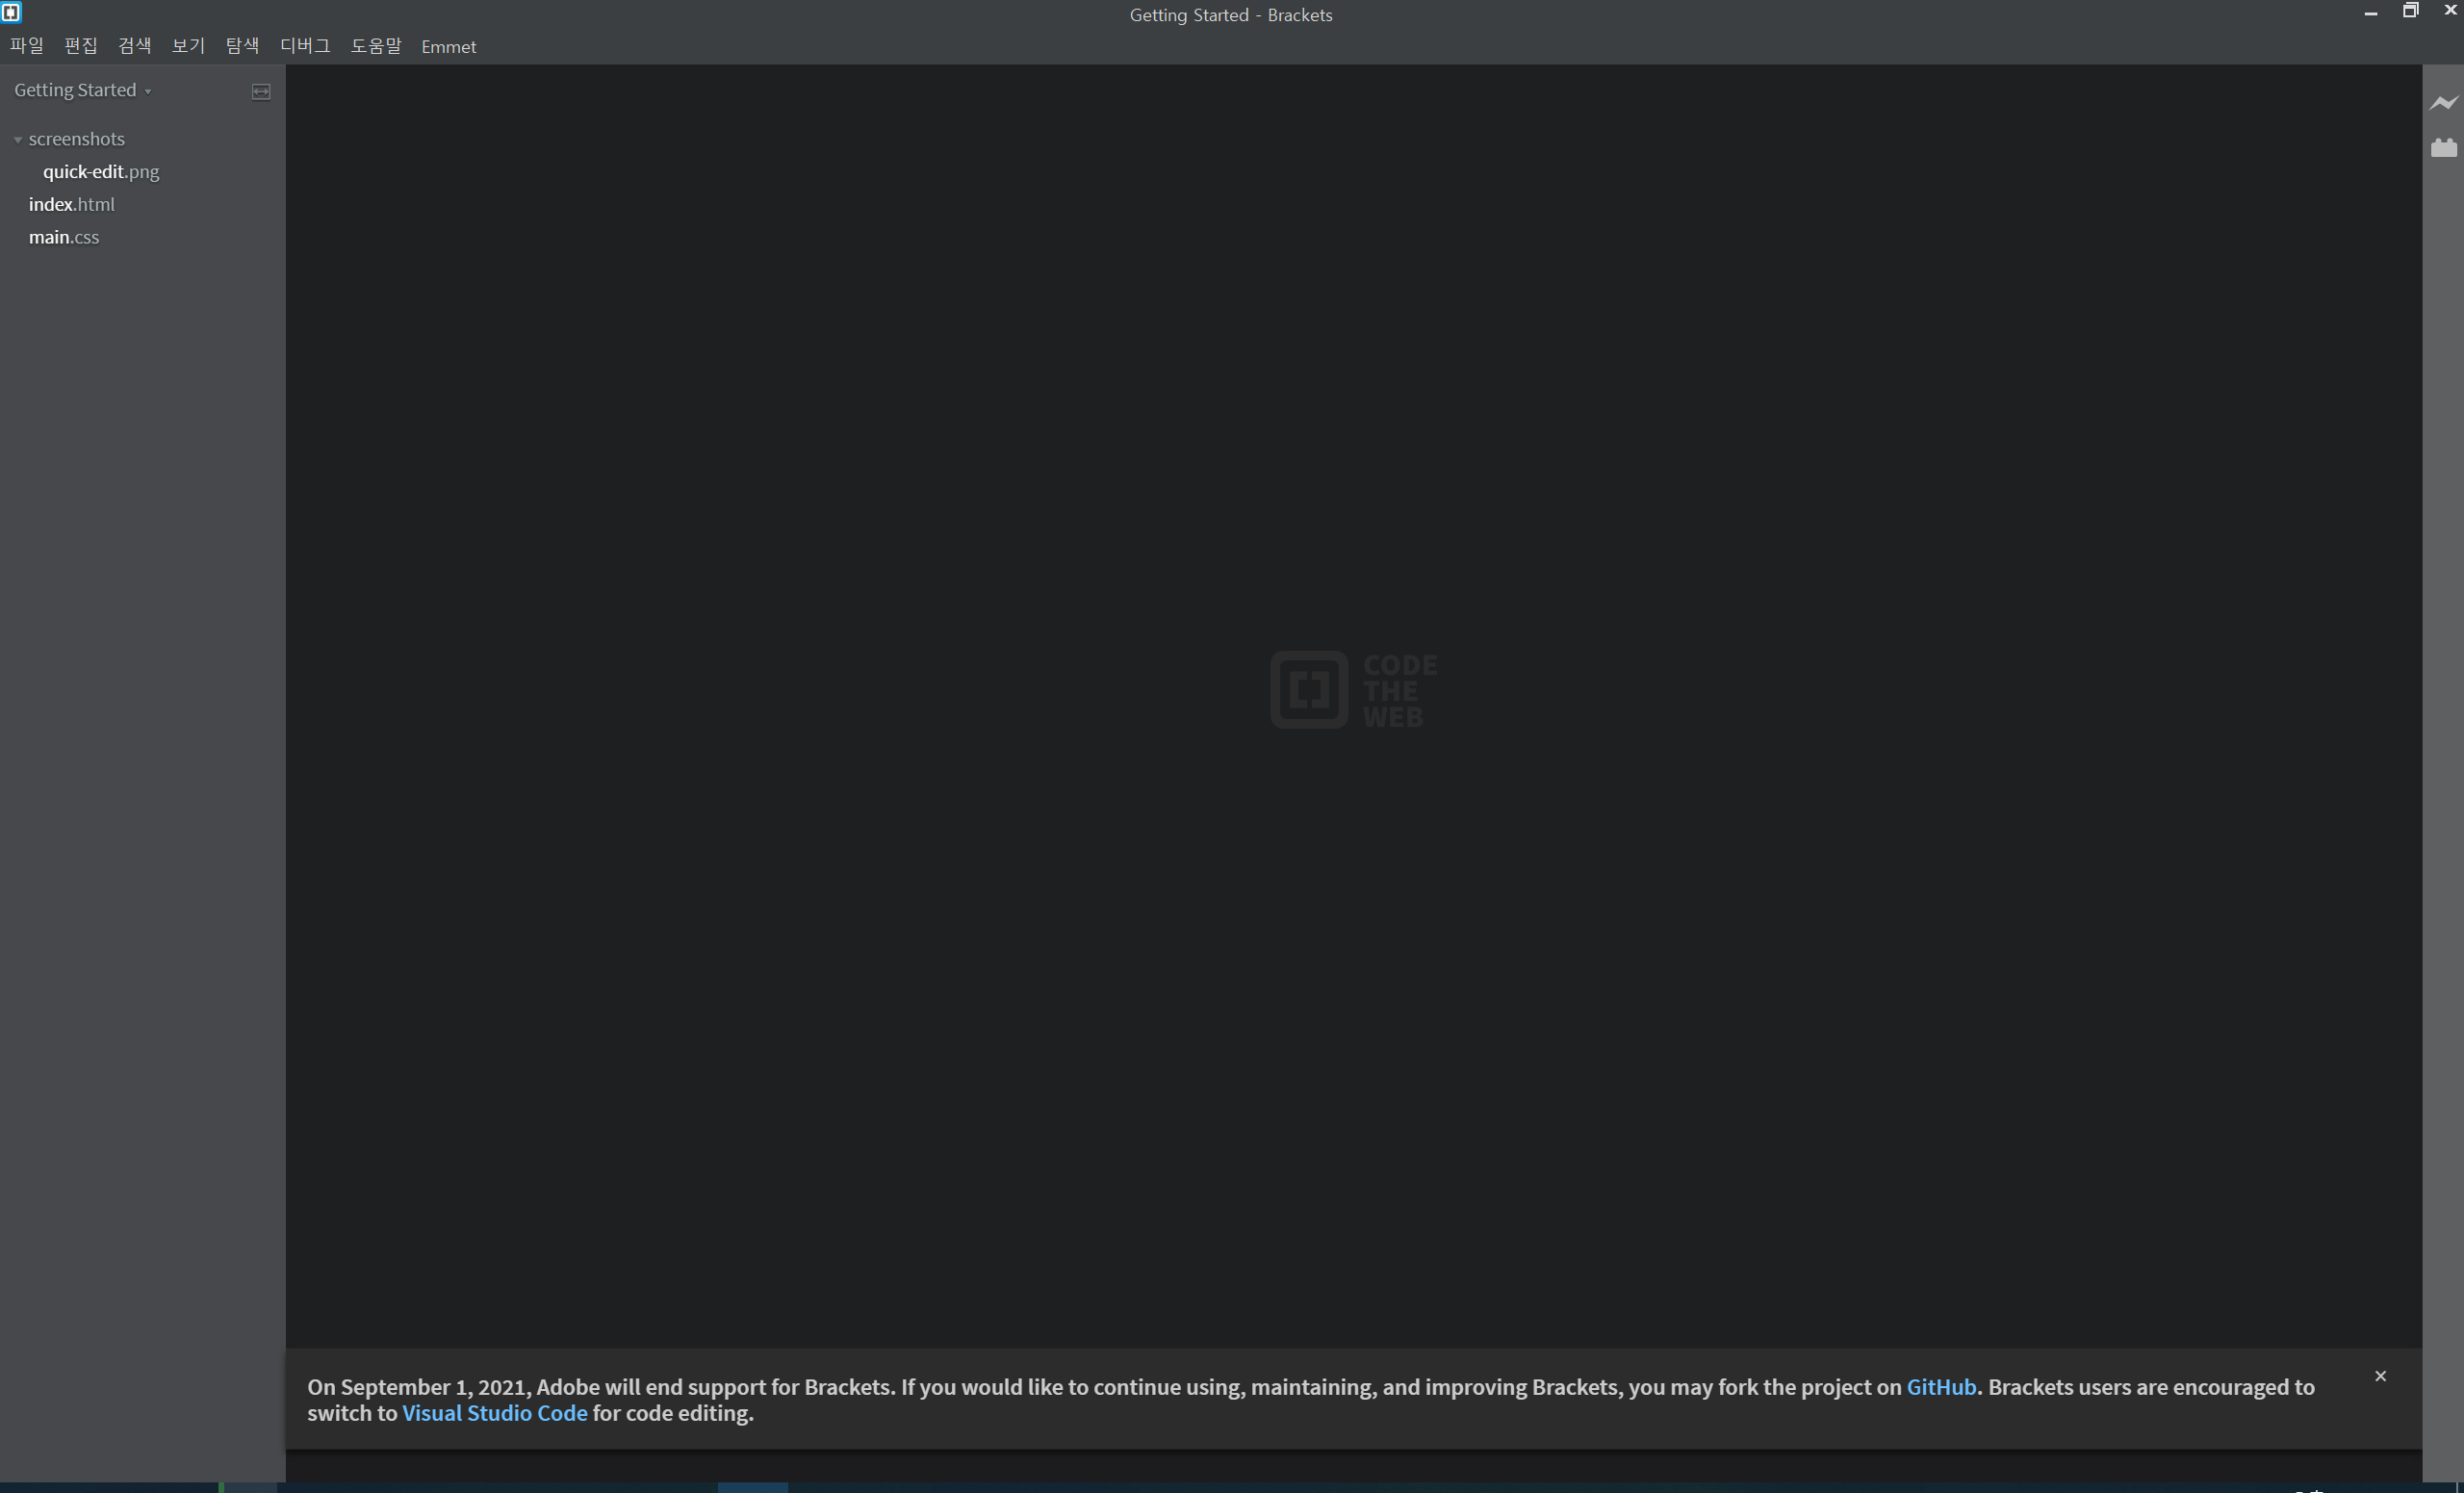Open the 도움말 menu

(x=376, y=46)
